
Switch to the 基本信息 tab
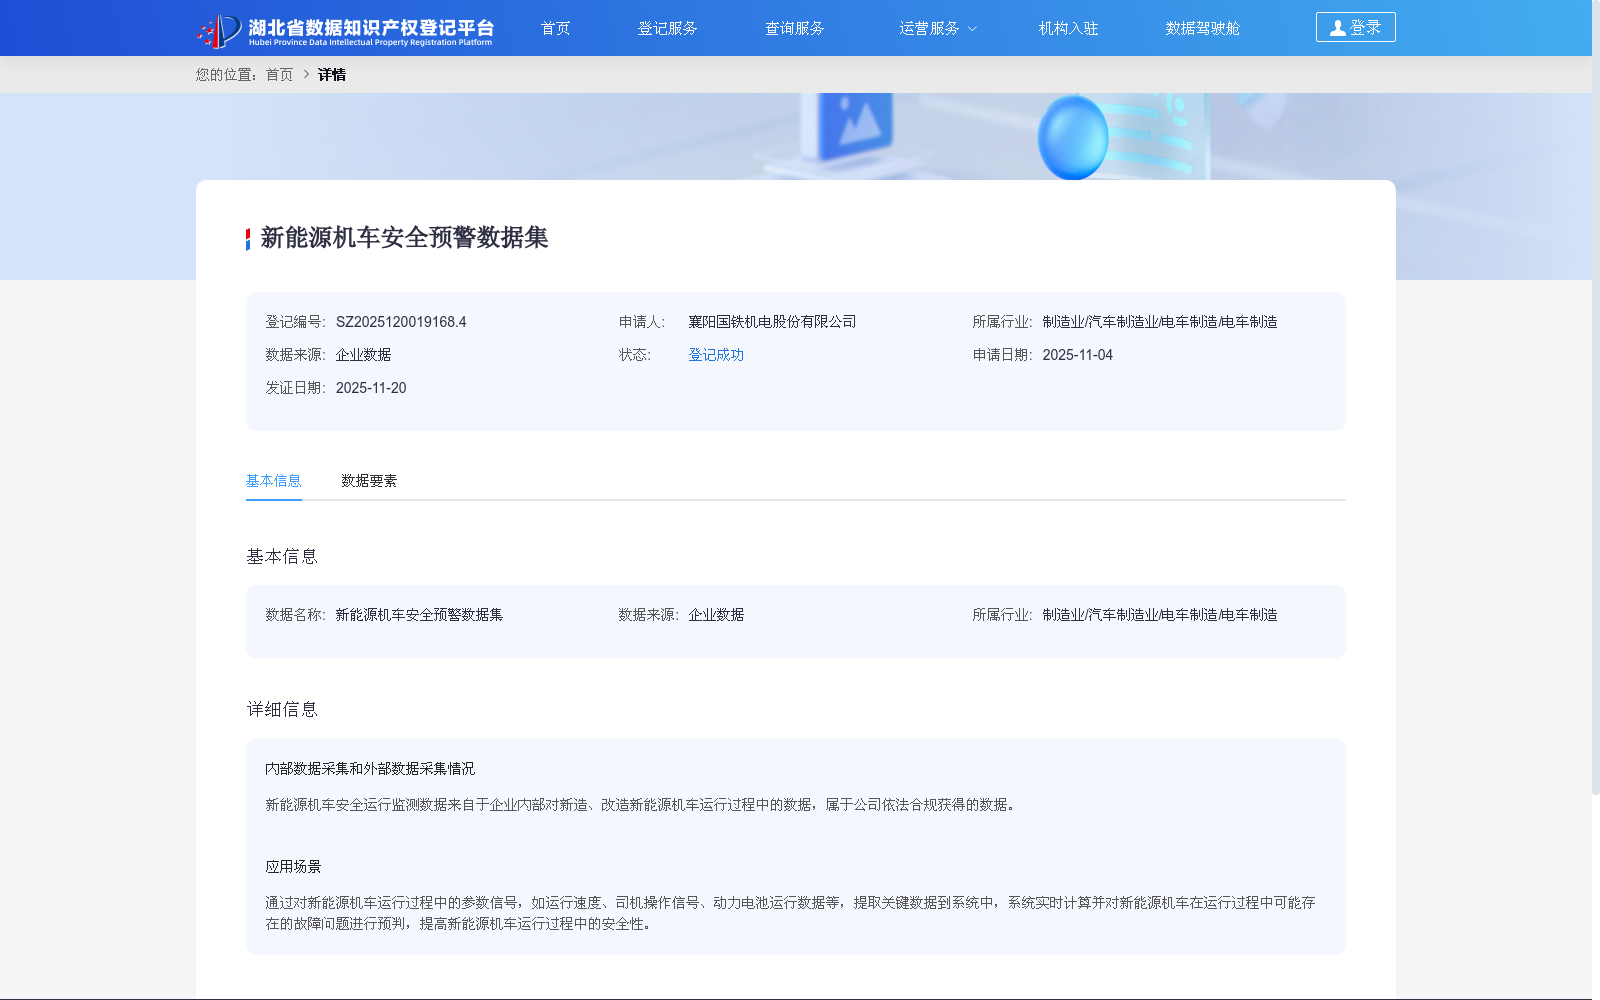[x=273, y=481]
